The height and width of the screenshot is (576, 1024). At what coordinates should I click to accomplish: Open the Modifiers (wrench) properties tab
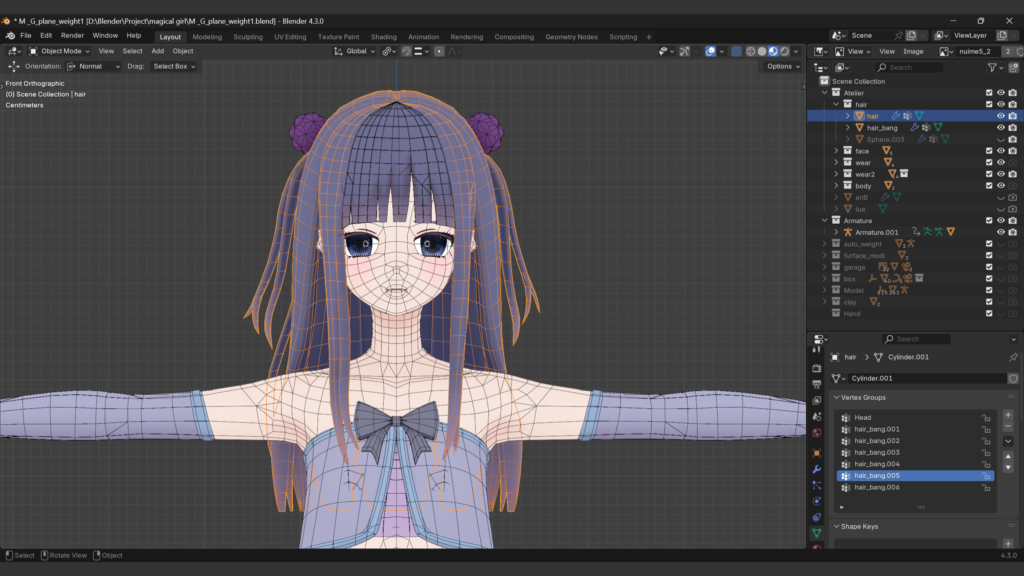(817, 469)
